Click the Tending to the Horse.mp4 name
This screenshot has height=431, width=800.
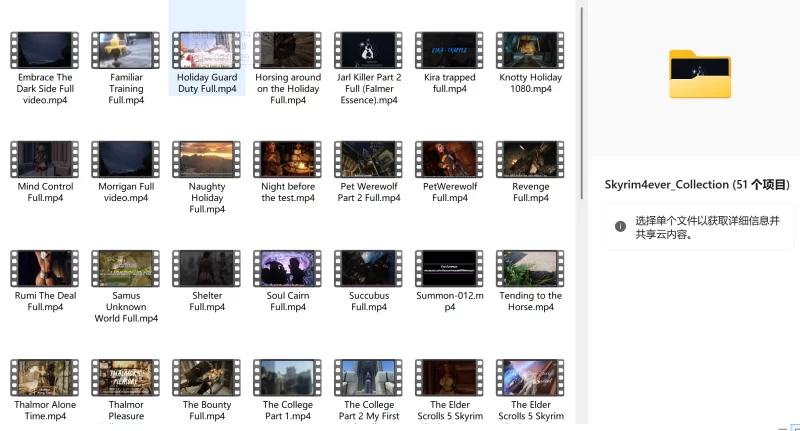(x=531, y=301)
